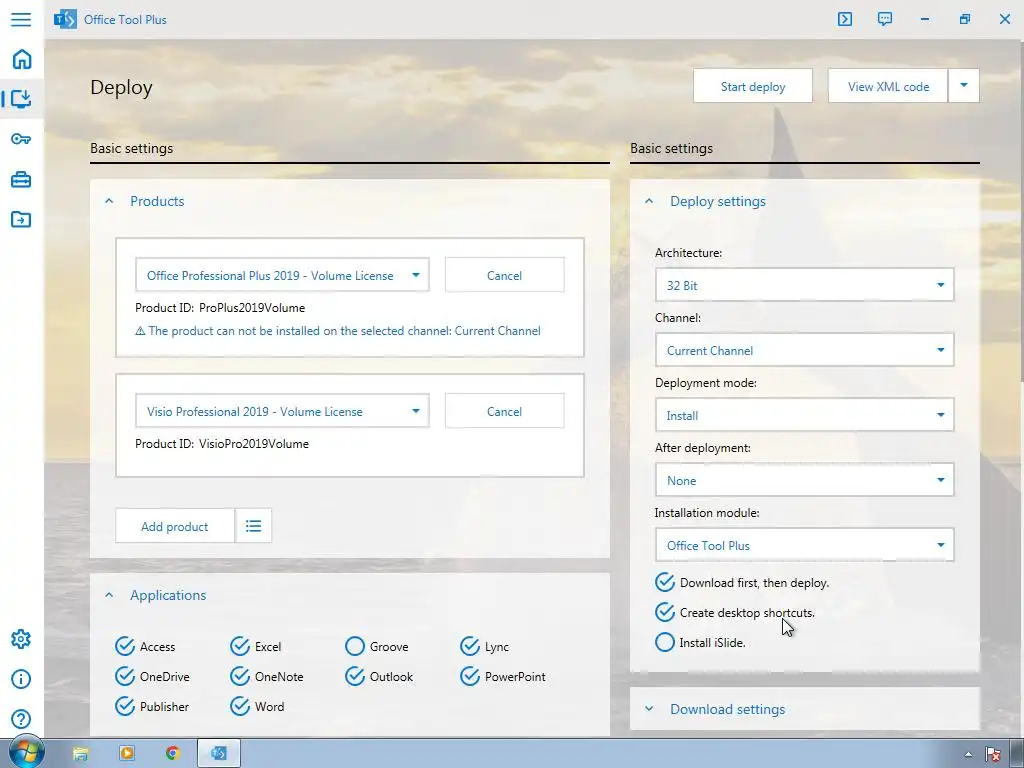Show hidden tray icons arrow
The image size is (1024, 768).
pyautogui.click(x=968, y=754)
